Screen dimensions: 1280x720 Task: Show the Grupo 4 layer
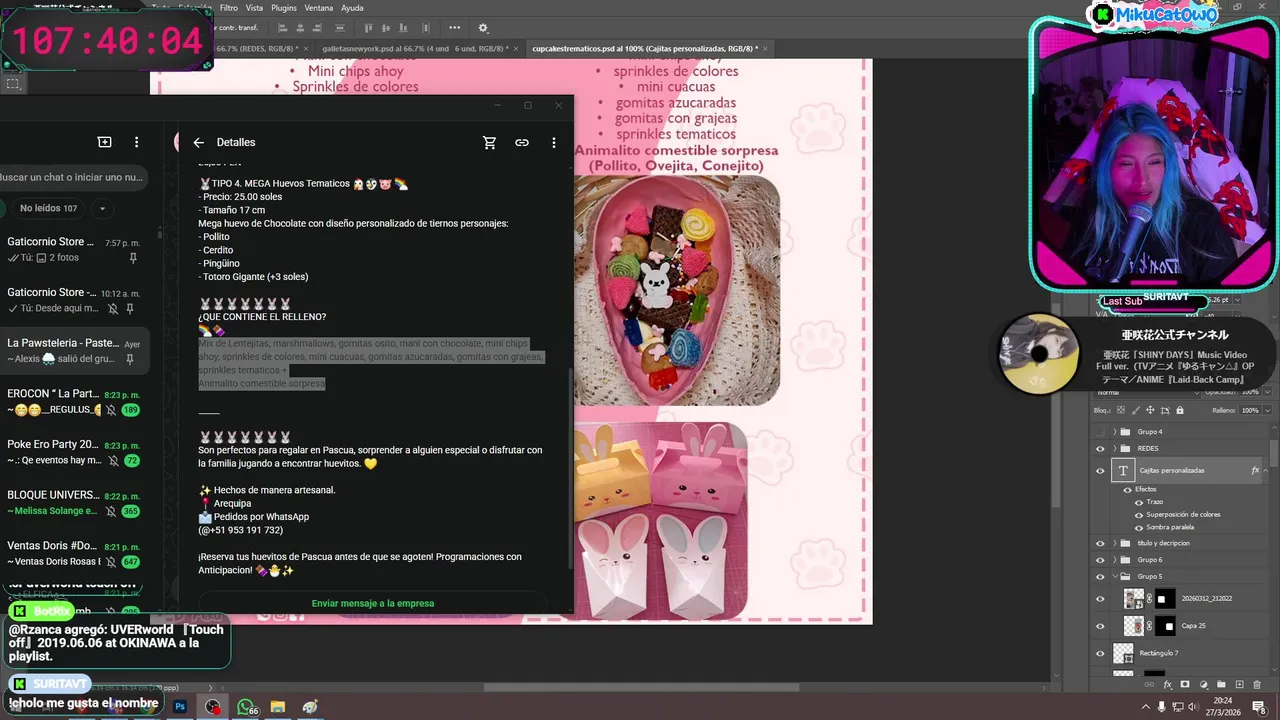coord(1100,432)
